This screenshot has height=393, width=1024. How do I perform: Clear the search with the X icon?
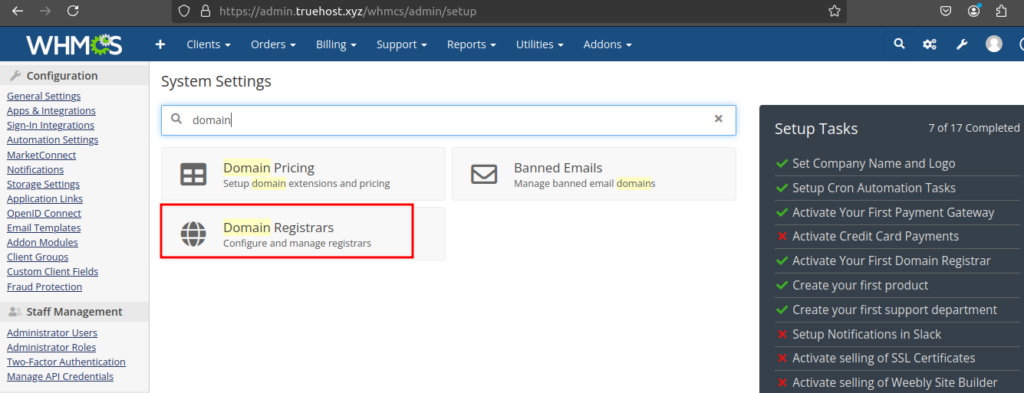tap(718, 119)
